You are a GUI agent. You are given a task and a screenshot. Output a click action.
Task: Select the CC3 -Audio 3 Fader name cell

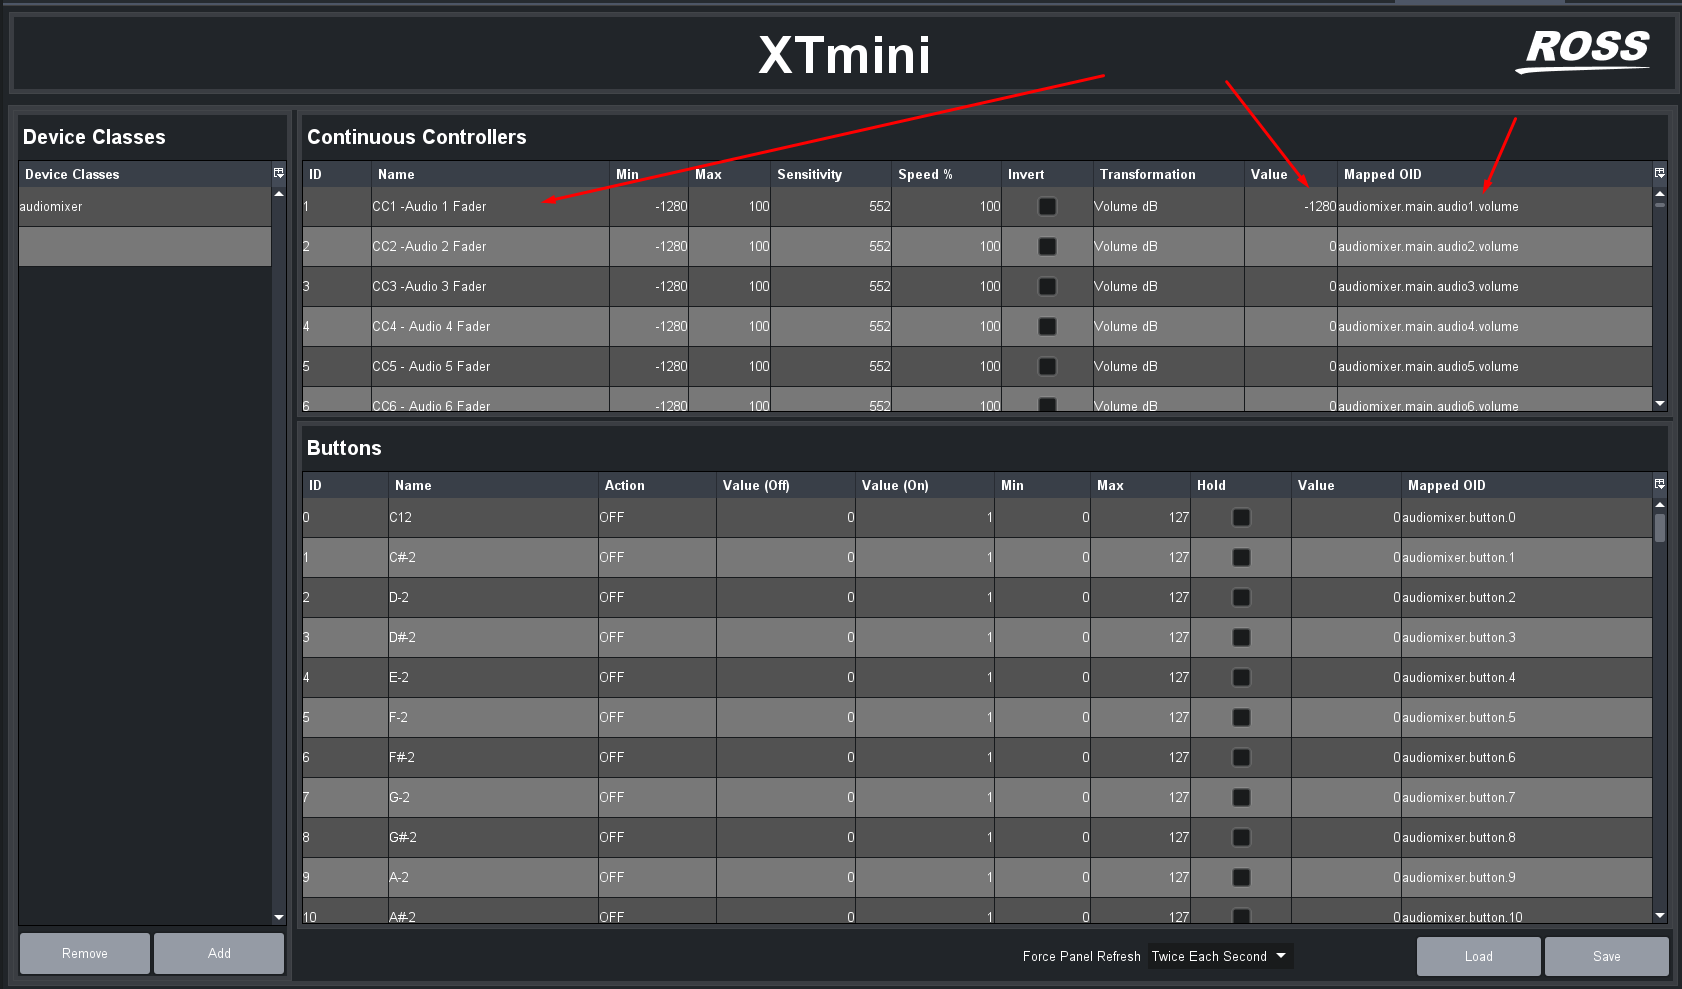pyautogui.click(x=490, y=286)
